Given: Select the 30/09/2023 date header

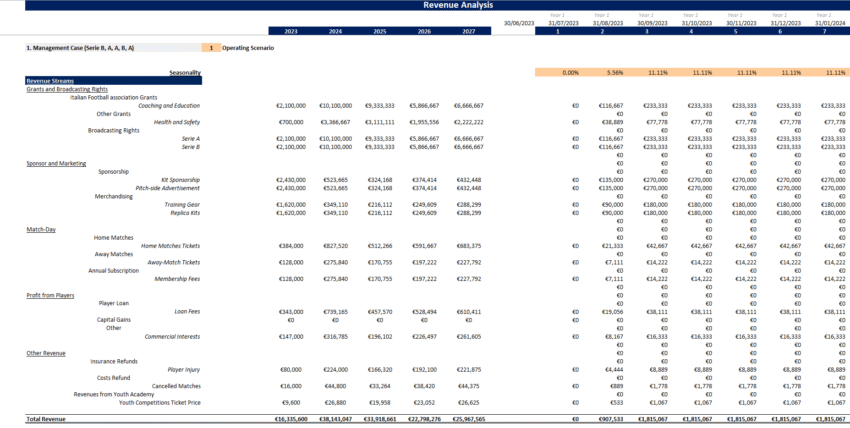Looking at the screenshot, I should click(652, 23).
